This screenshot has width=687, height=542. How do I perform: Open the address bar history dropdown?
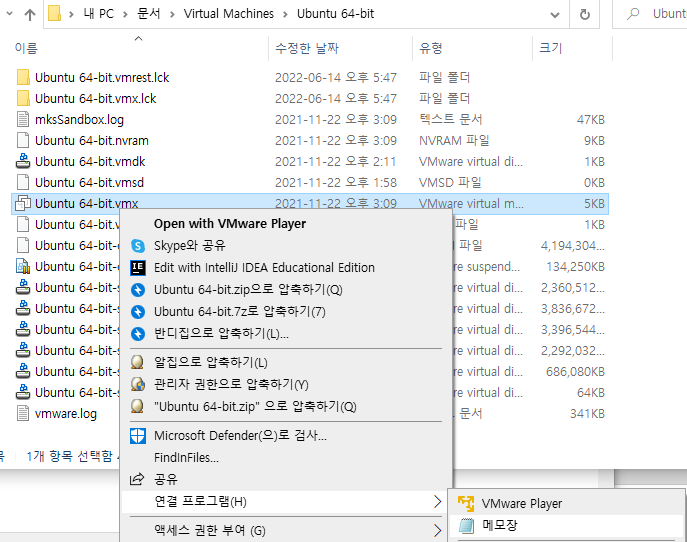555,15
